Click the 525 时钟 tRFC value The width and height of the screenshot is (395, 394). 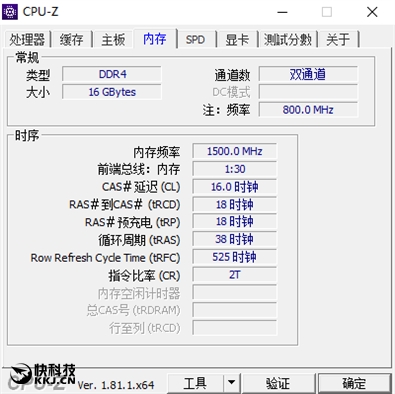(234, 257)
